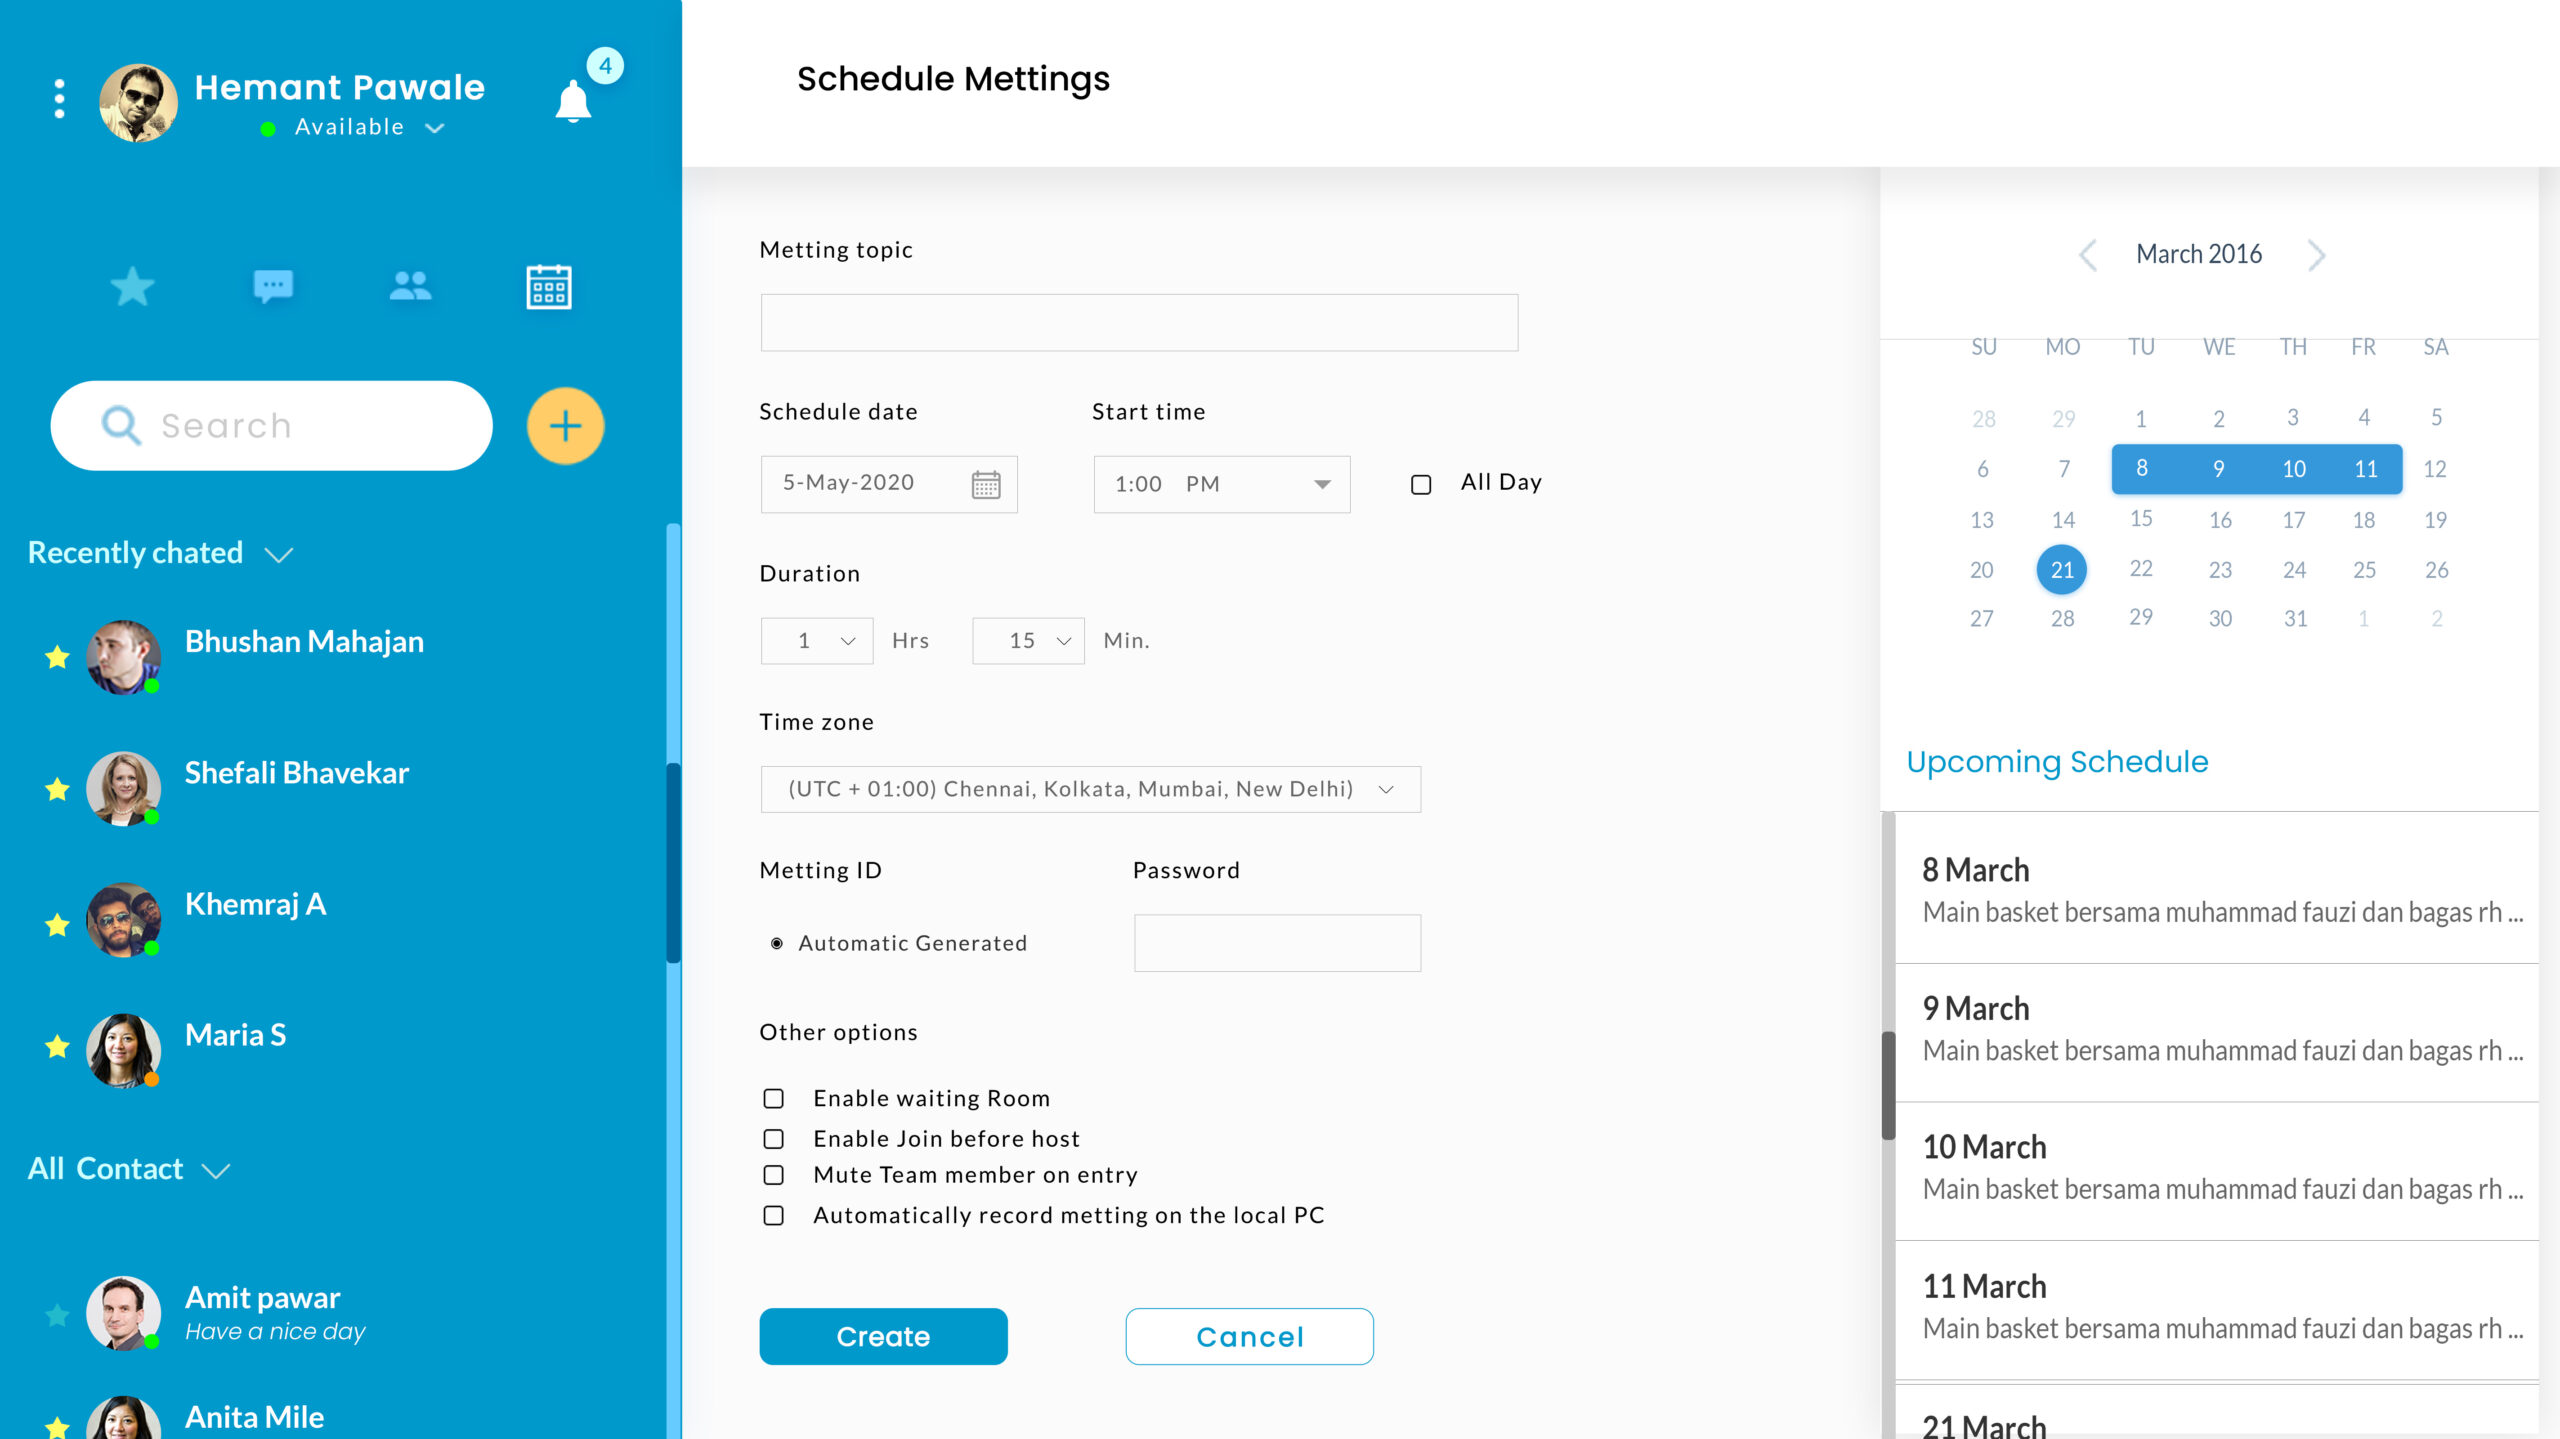Open the favorites star tab
This screenshot has height=1439, width=2560.
click(x=132, y=287)
